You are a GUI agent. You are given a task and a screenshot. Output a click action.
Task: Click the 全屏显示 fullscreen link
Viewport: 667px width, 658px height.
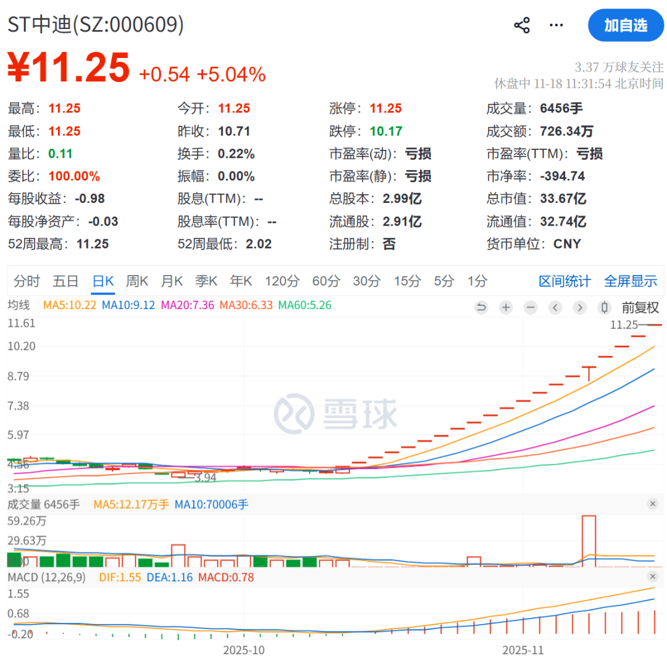[x=630, y=281]
